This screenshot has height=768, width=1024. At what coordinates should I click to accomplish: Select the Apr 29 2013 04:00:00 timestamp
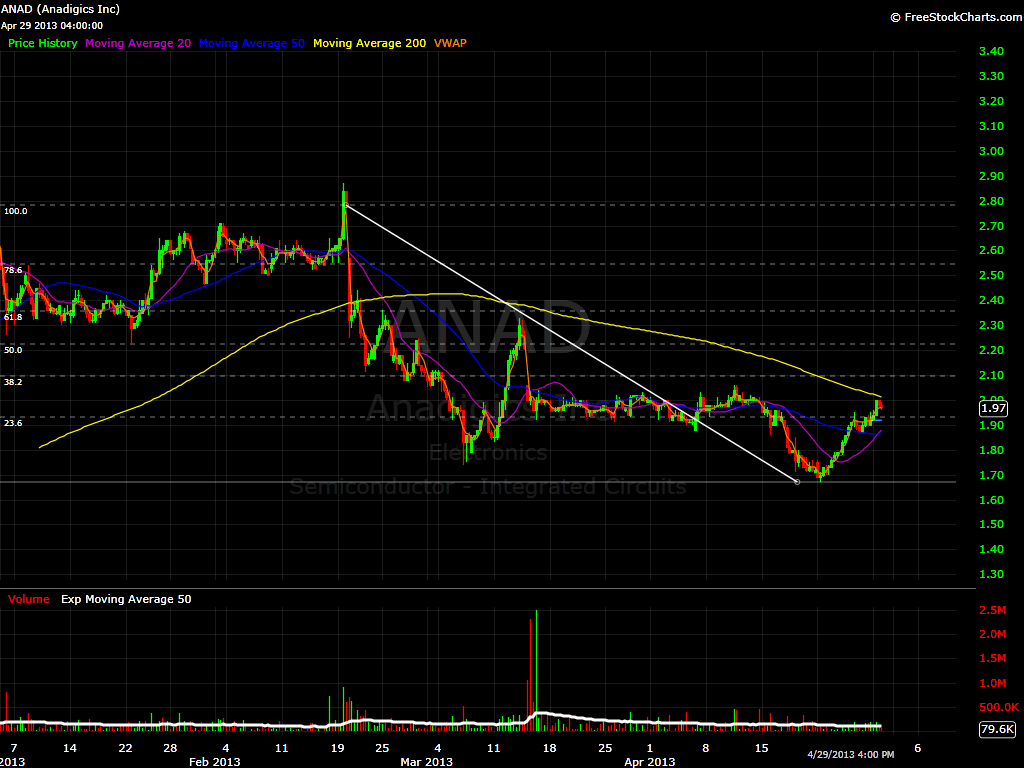[52, 26]
